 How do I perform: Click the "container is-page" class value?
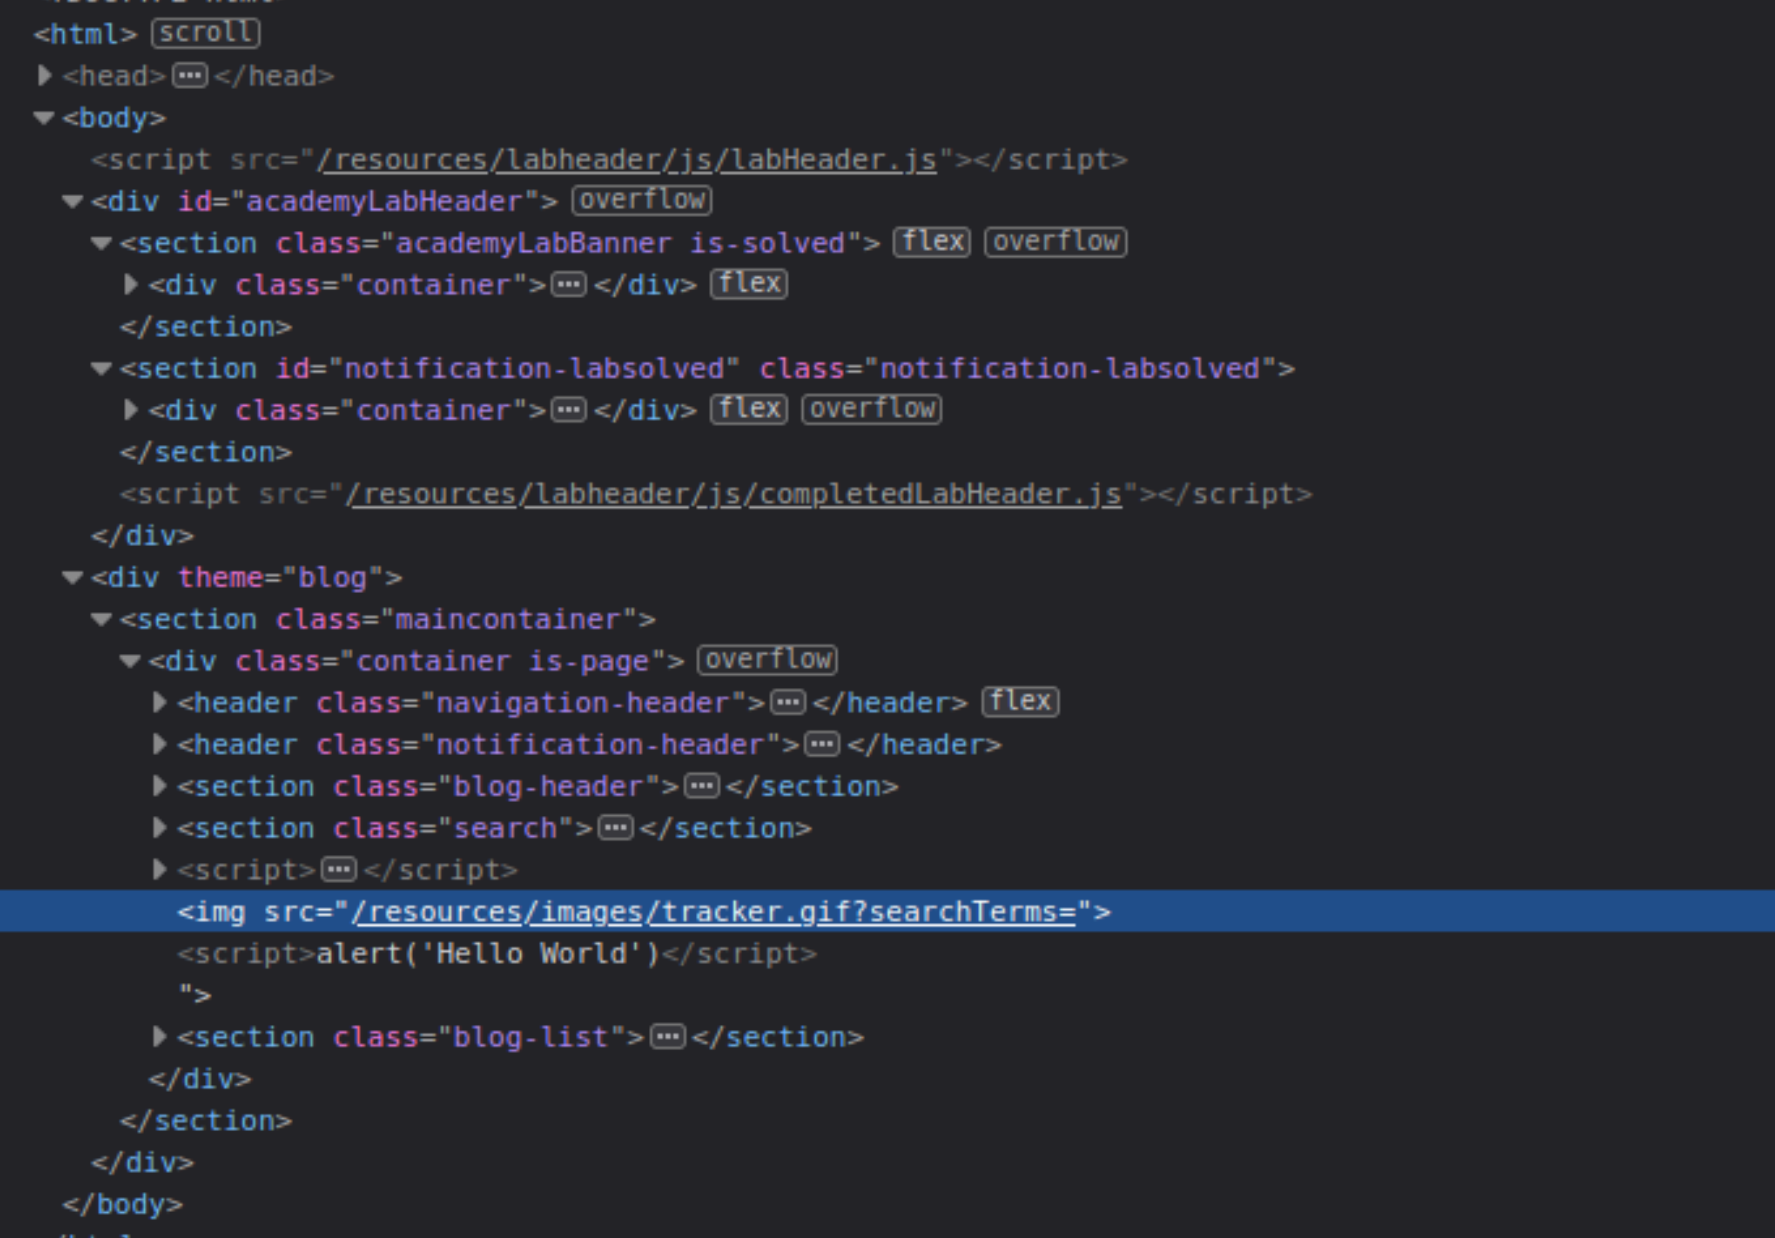[x=504, y=661]
